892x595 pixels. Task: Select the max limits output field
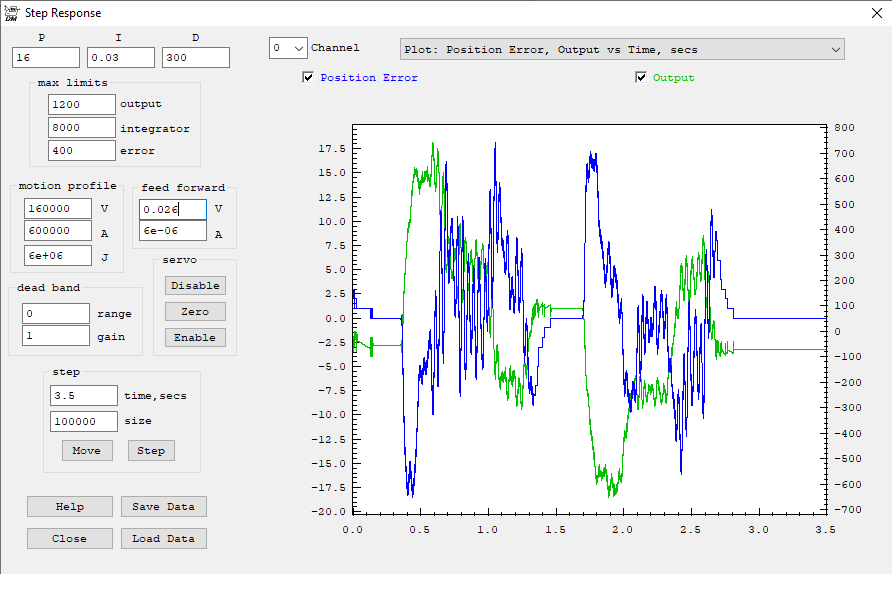click(81, 104)
